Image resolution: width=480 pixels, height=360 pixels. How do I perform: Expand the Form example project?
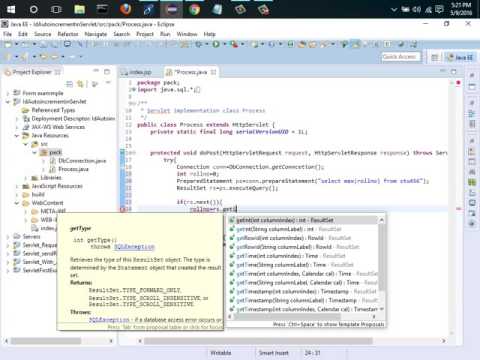[x=8, y=93]
